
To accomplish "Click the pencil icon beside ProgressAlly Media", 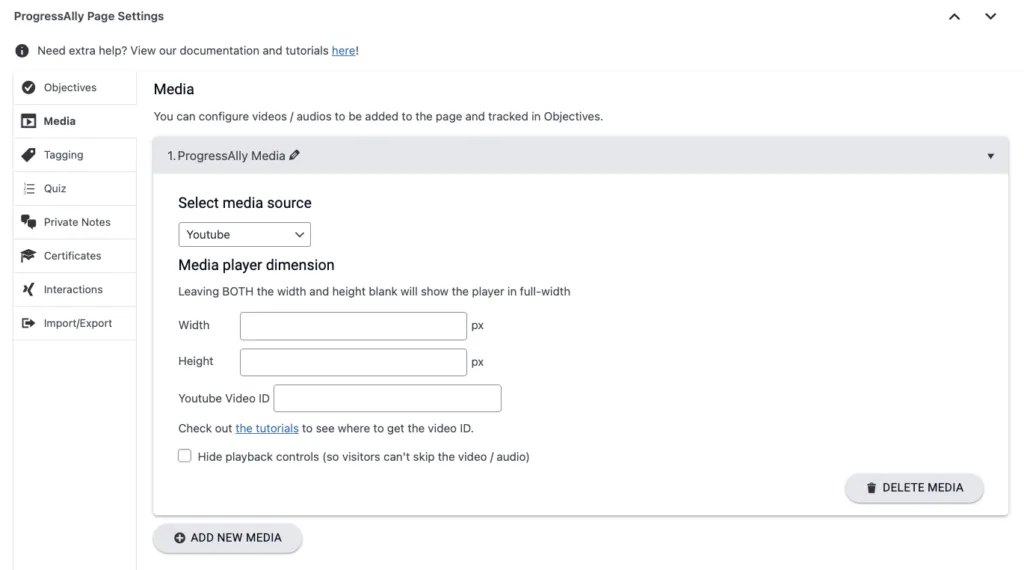I will point(294,156).
